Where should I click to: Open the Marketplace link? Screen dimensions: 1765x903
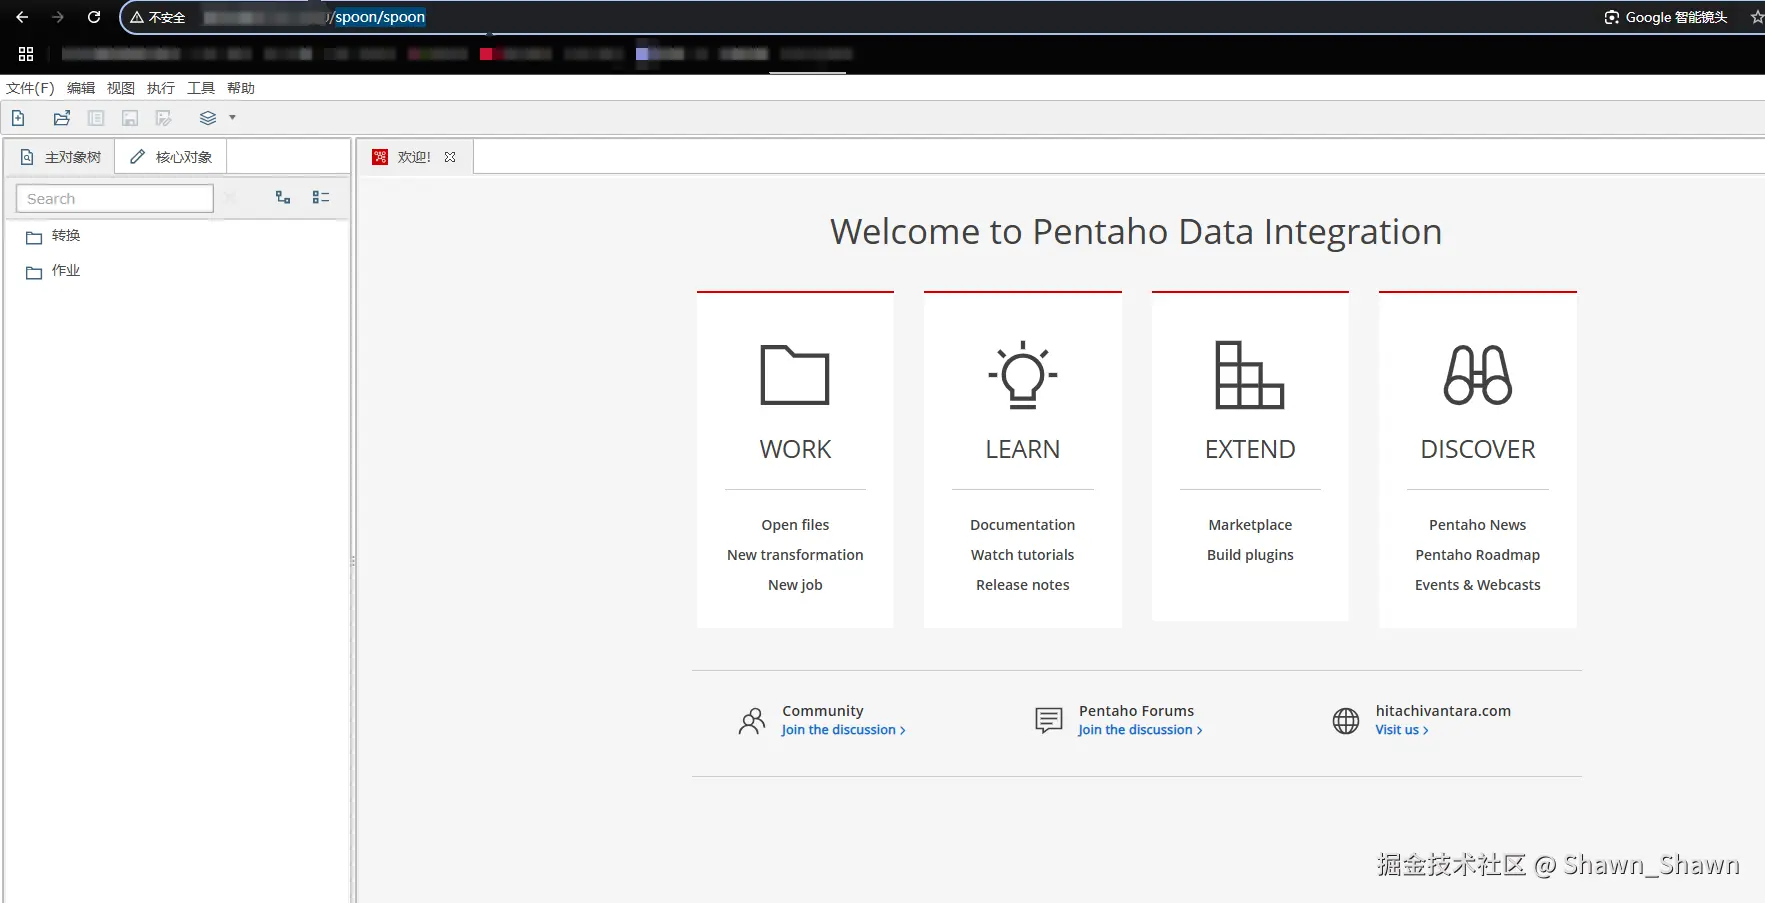pyautogui.click(x=1250, y=525)
